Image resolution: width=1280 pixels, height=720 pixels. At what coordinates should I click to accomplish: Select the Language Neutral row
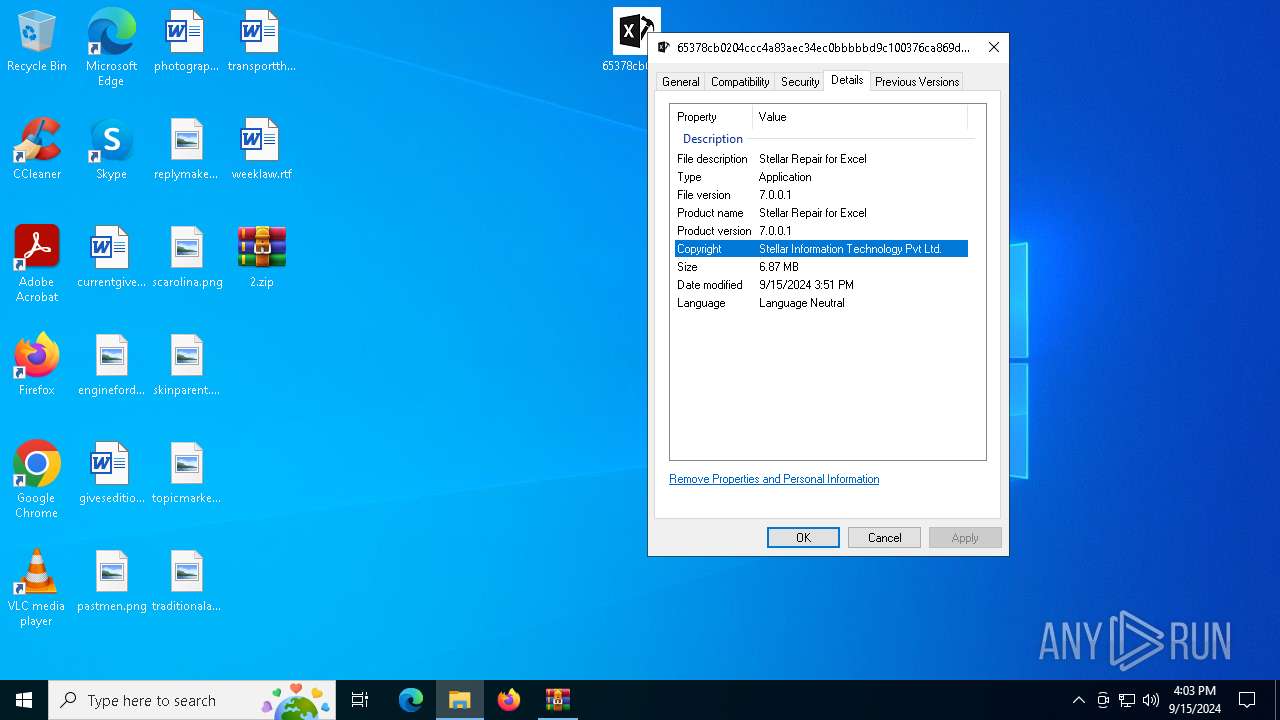(x=821, y=303)
